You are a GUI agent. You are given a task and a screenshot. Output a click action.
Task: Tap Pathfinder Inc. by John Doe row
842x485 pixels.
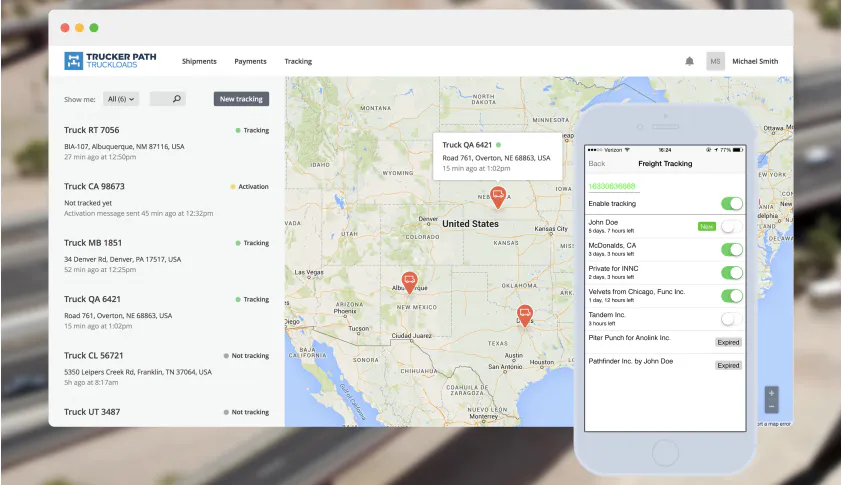pos(665,365)
